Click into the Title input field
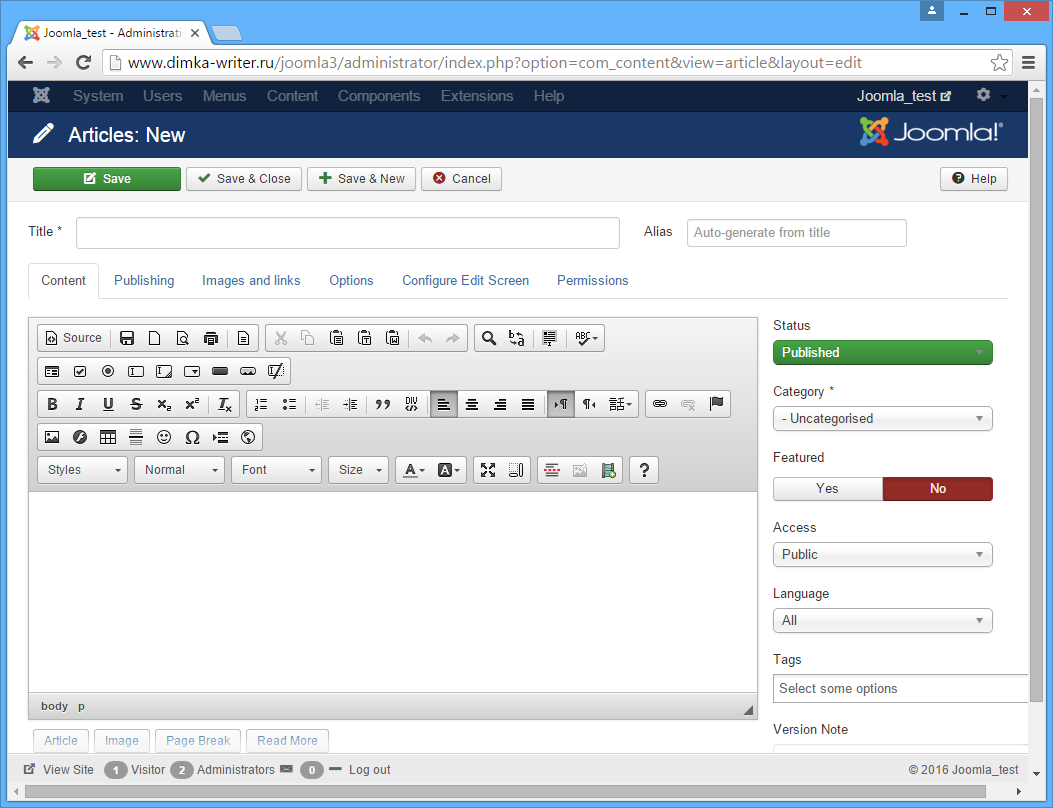The width and height of the screenshot is (1053, 808). tap(348, 233)
